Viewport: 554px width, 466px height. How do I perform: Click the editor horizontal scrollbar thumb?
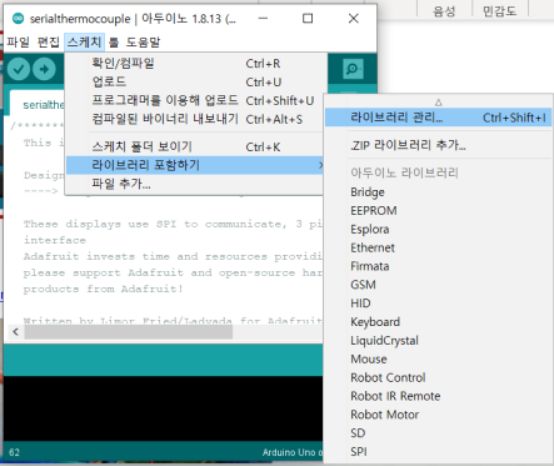128,332
